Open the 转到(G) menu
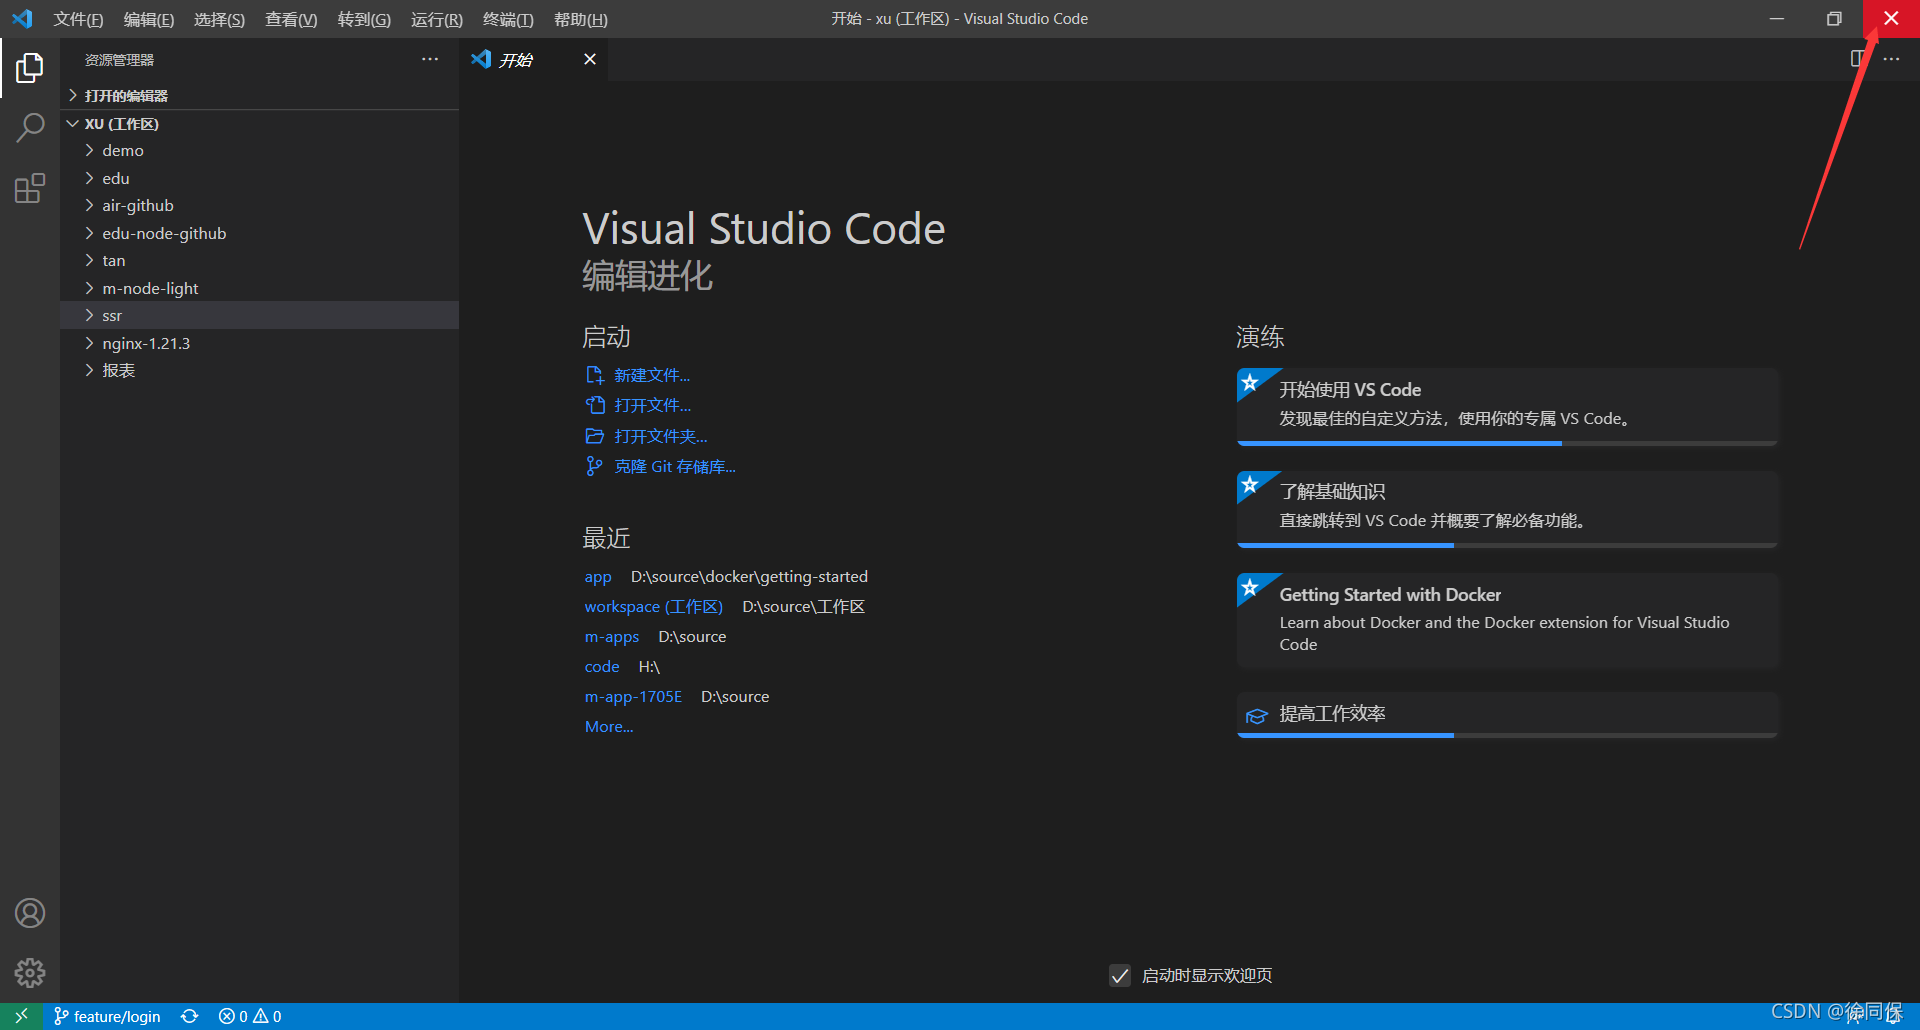This screenshot has height=1030, width=1920. (364, 19)
